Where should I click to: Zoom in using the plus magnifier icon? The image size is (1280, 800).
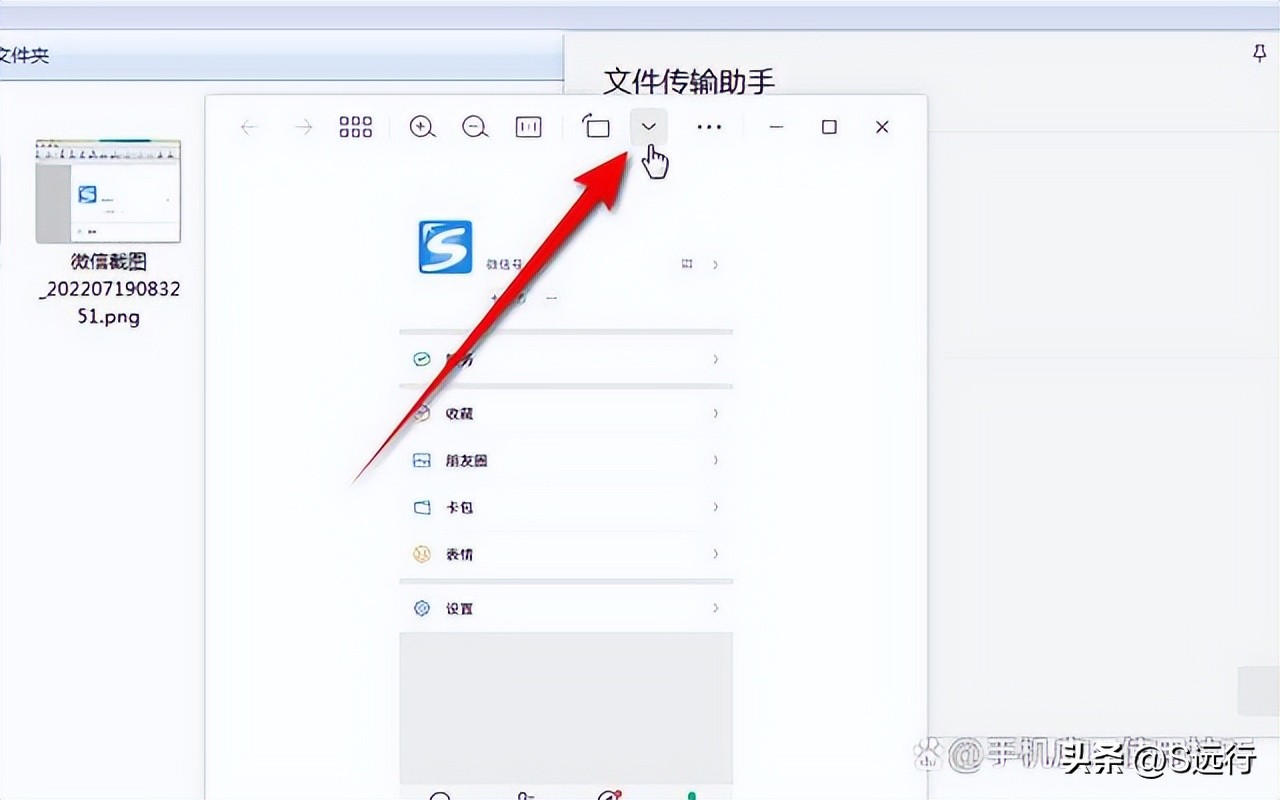(423, 127)
